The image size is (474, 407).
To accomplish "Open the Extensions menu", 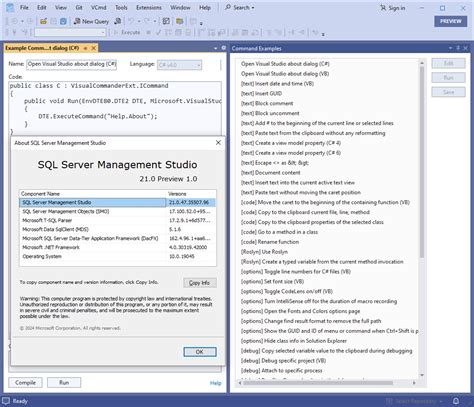I will 149,7.
